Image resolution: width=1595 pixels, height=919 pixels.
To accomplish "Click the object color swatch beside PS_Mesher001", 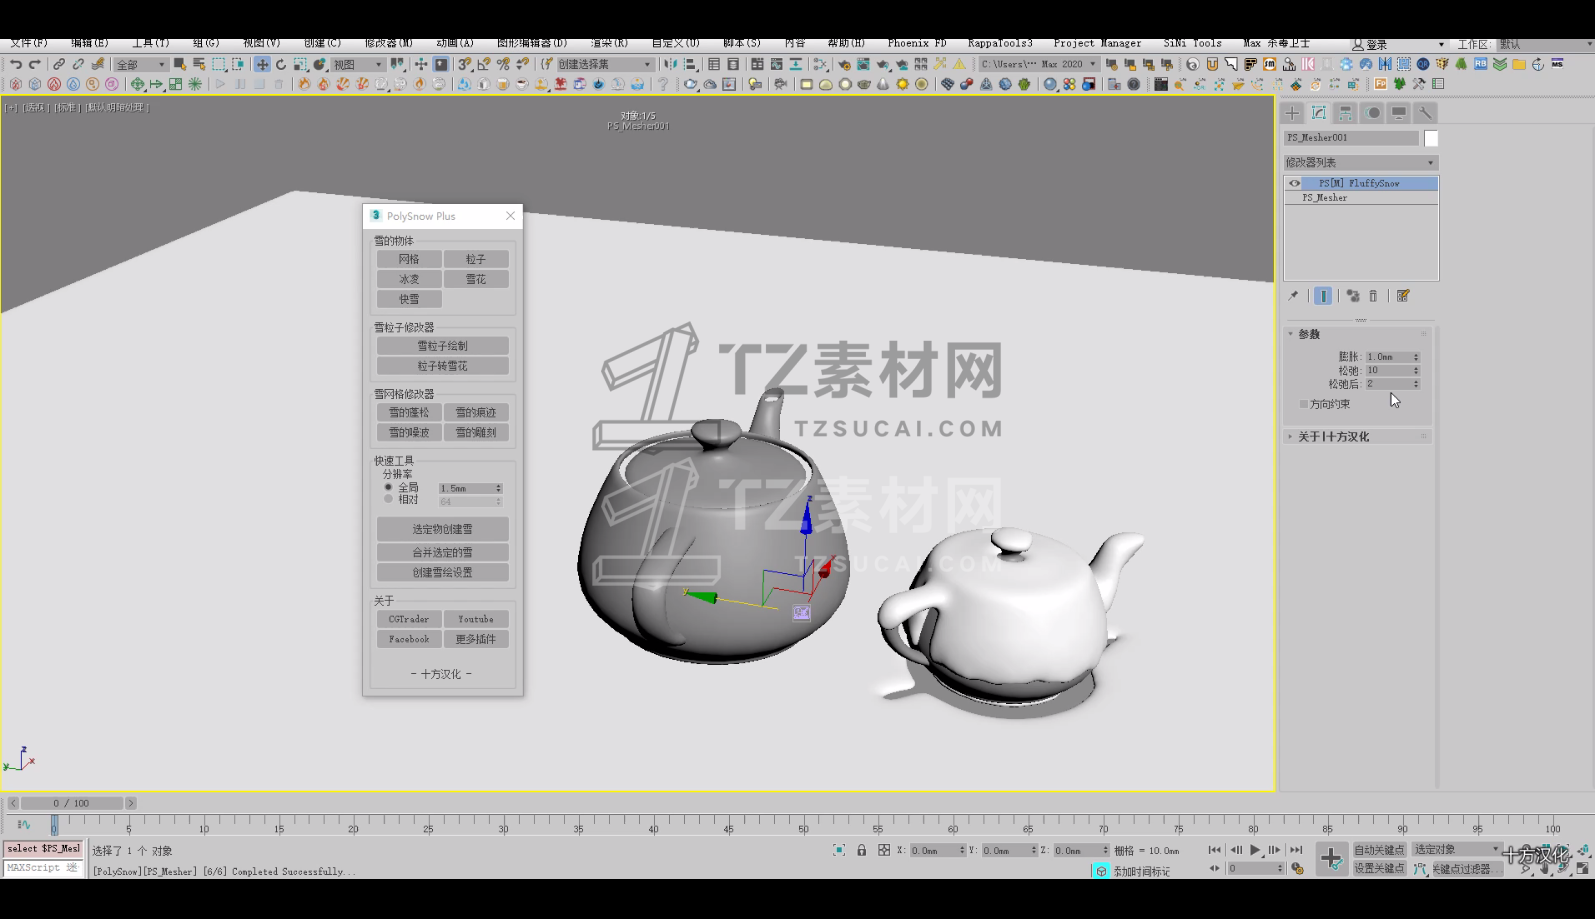I will [x=1431, y=138].
